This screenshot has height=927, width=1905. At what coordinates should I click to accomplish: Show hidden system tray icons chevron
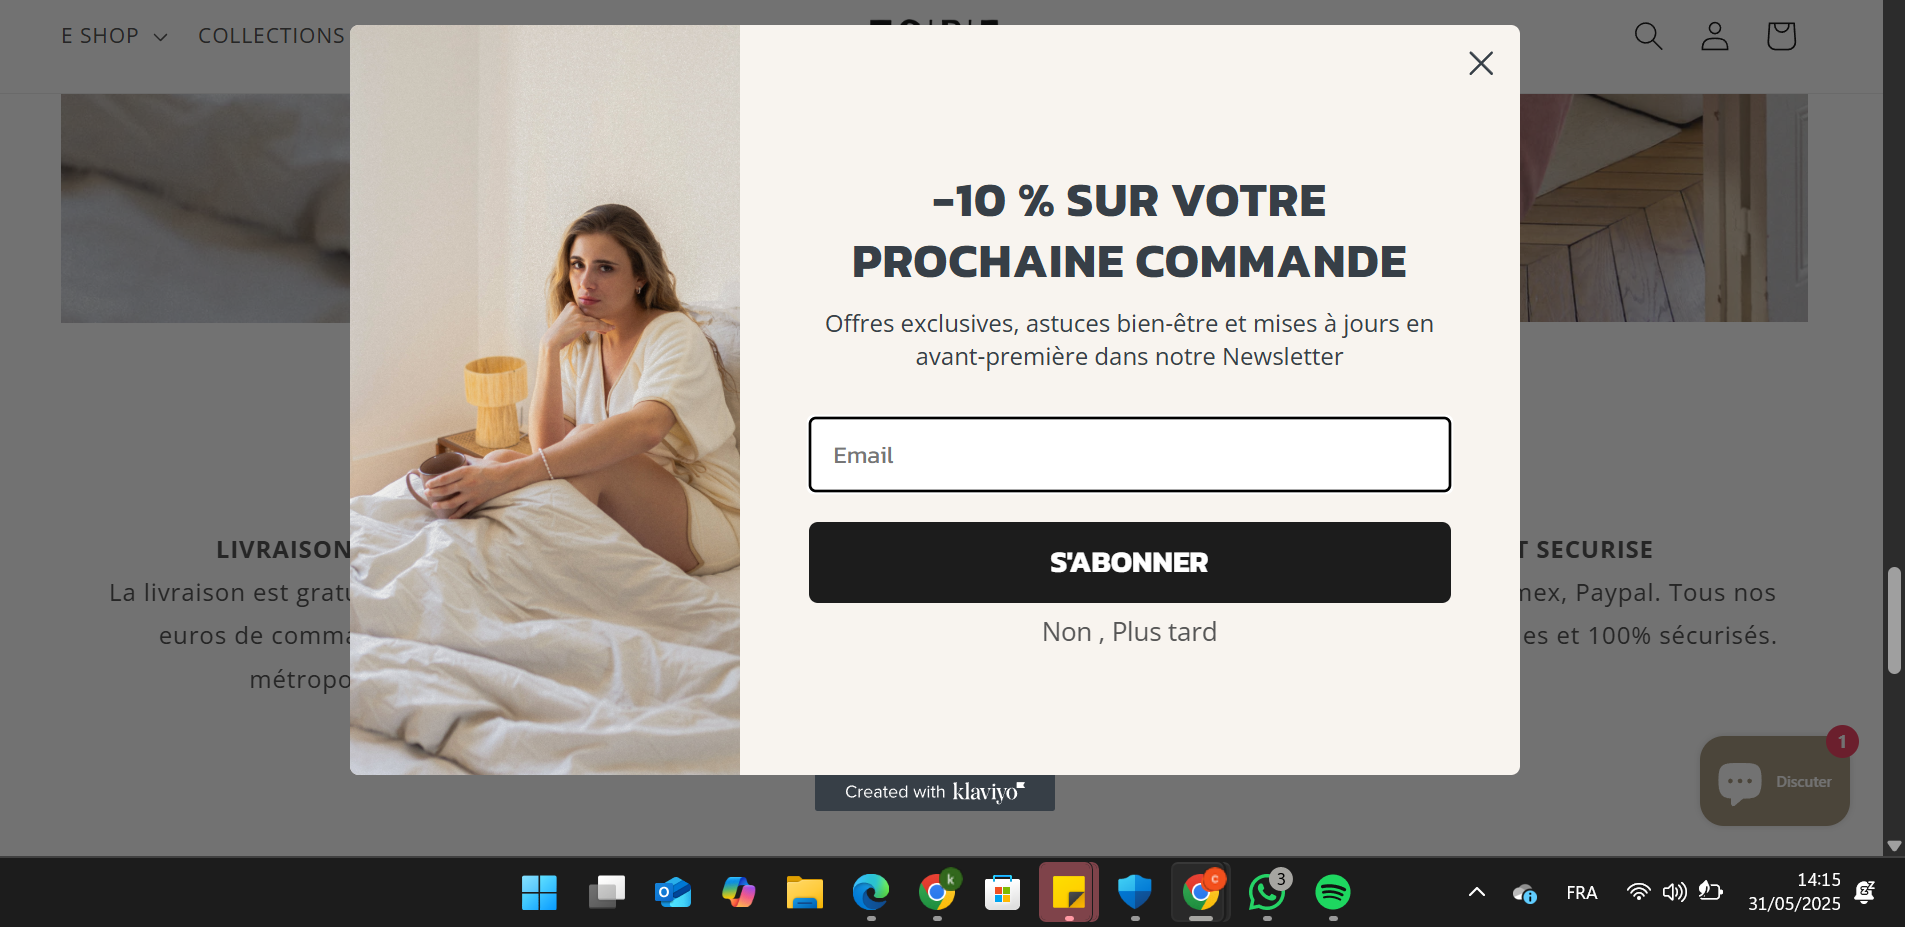pos(1476,892)
